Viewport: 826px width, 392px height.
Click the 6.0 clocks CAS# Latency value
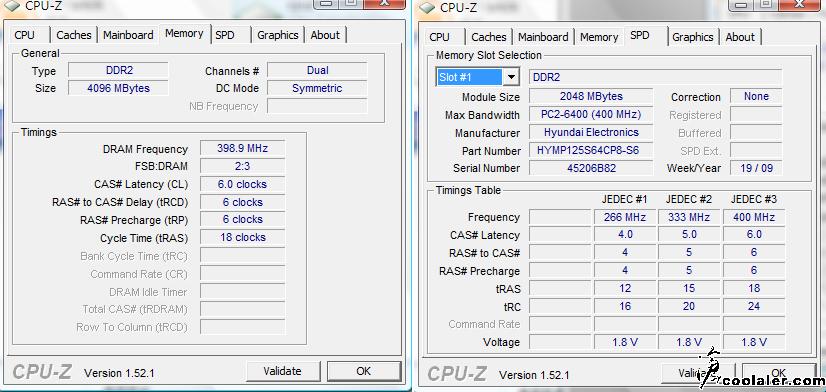242,184
